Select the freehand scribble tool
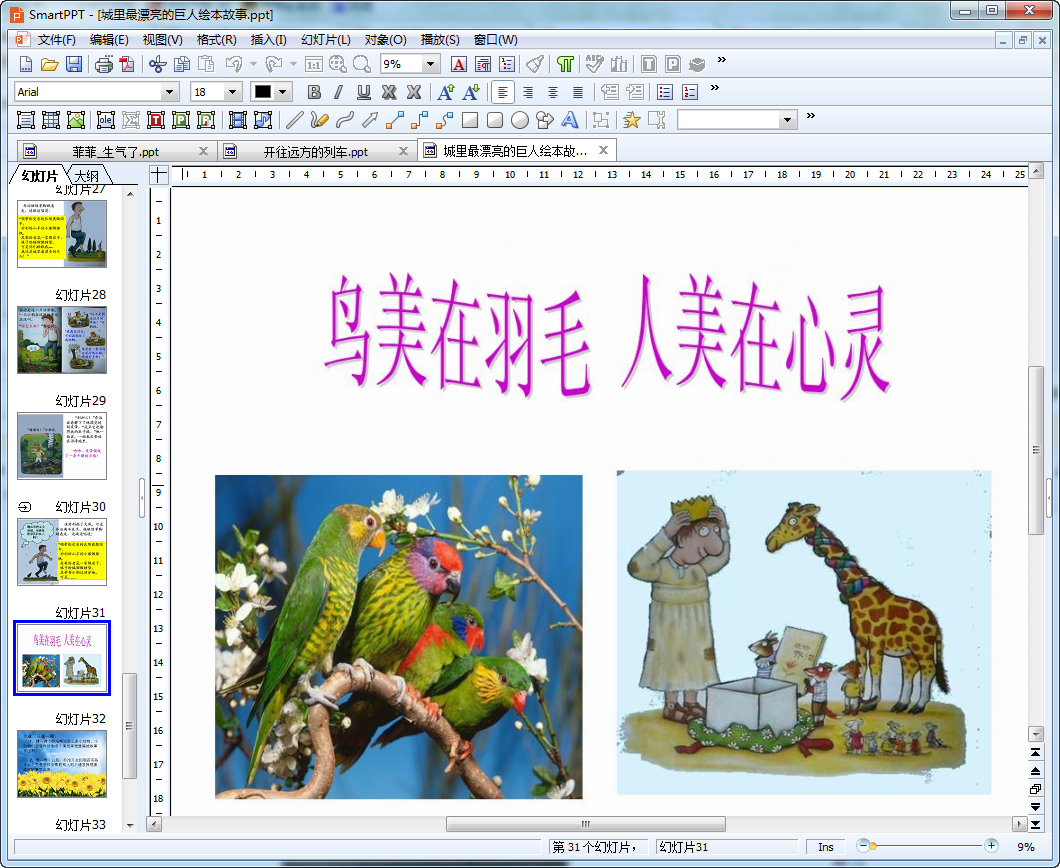The image size is (1060, 868). tap(319, 120)
